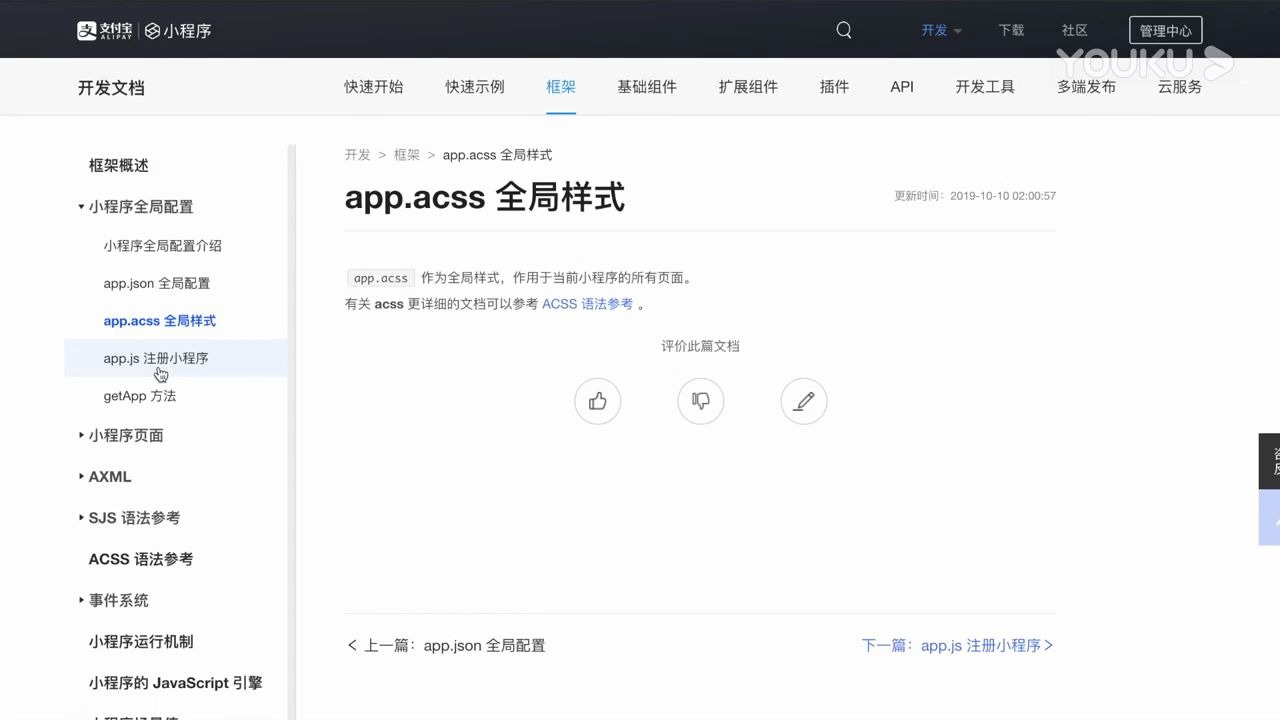Switch to the 开发工具 tab
The height and width of the screenshot is (720, 1280).
click(985, 87)
